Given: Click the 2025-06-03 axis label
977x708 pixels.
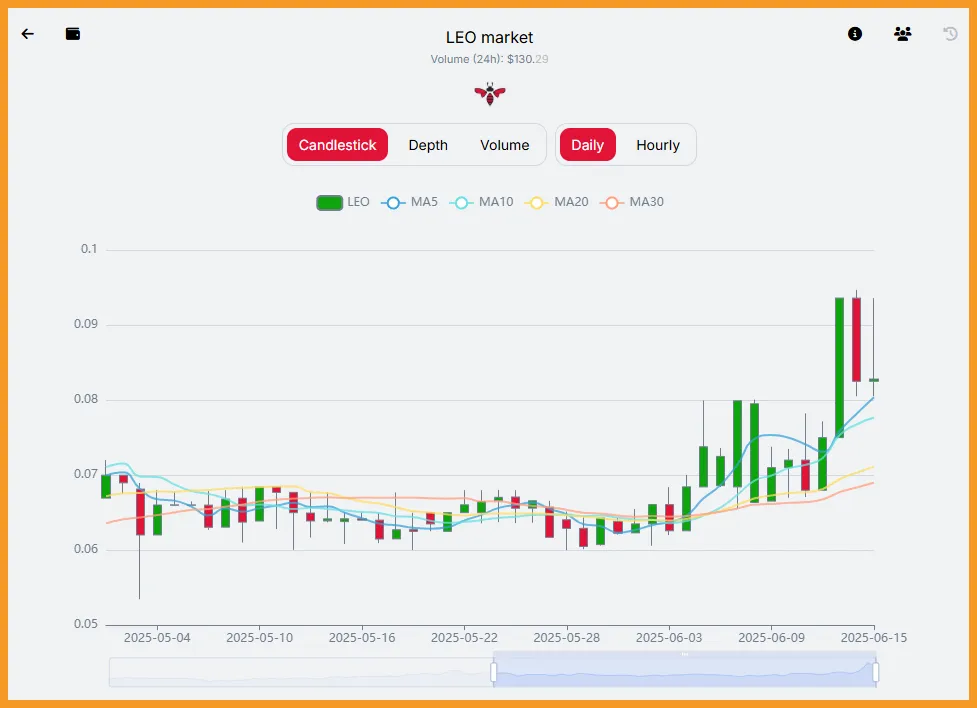Looking at the screenshot, I should click(669, 638).
